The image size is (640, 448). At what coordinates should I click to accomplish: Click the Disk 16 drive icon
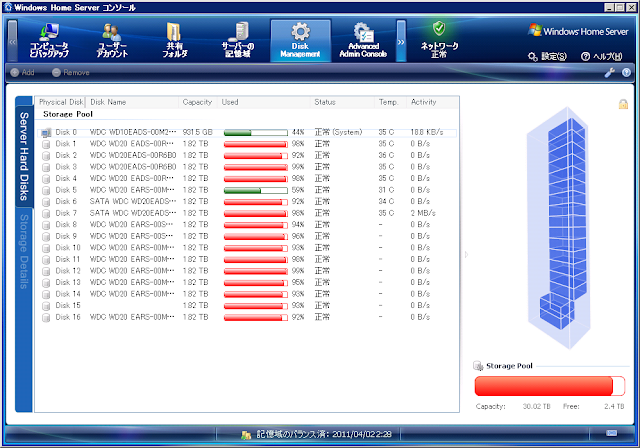pyautogui.click(x=46, y=317)
